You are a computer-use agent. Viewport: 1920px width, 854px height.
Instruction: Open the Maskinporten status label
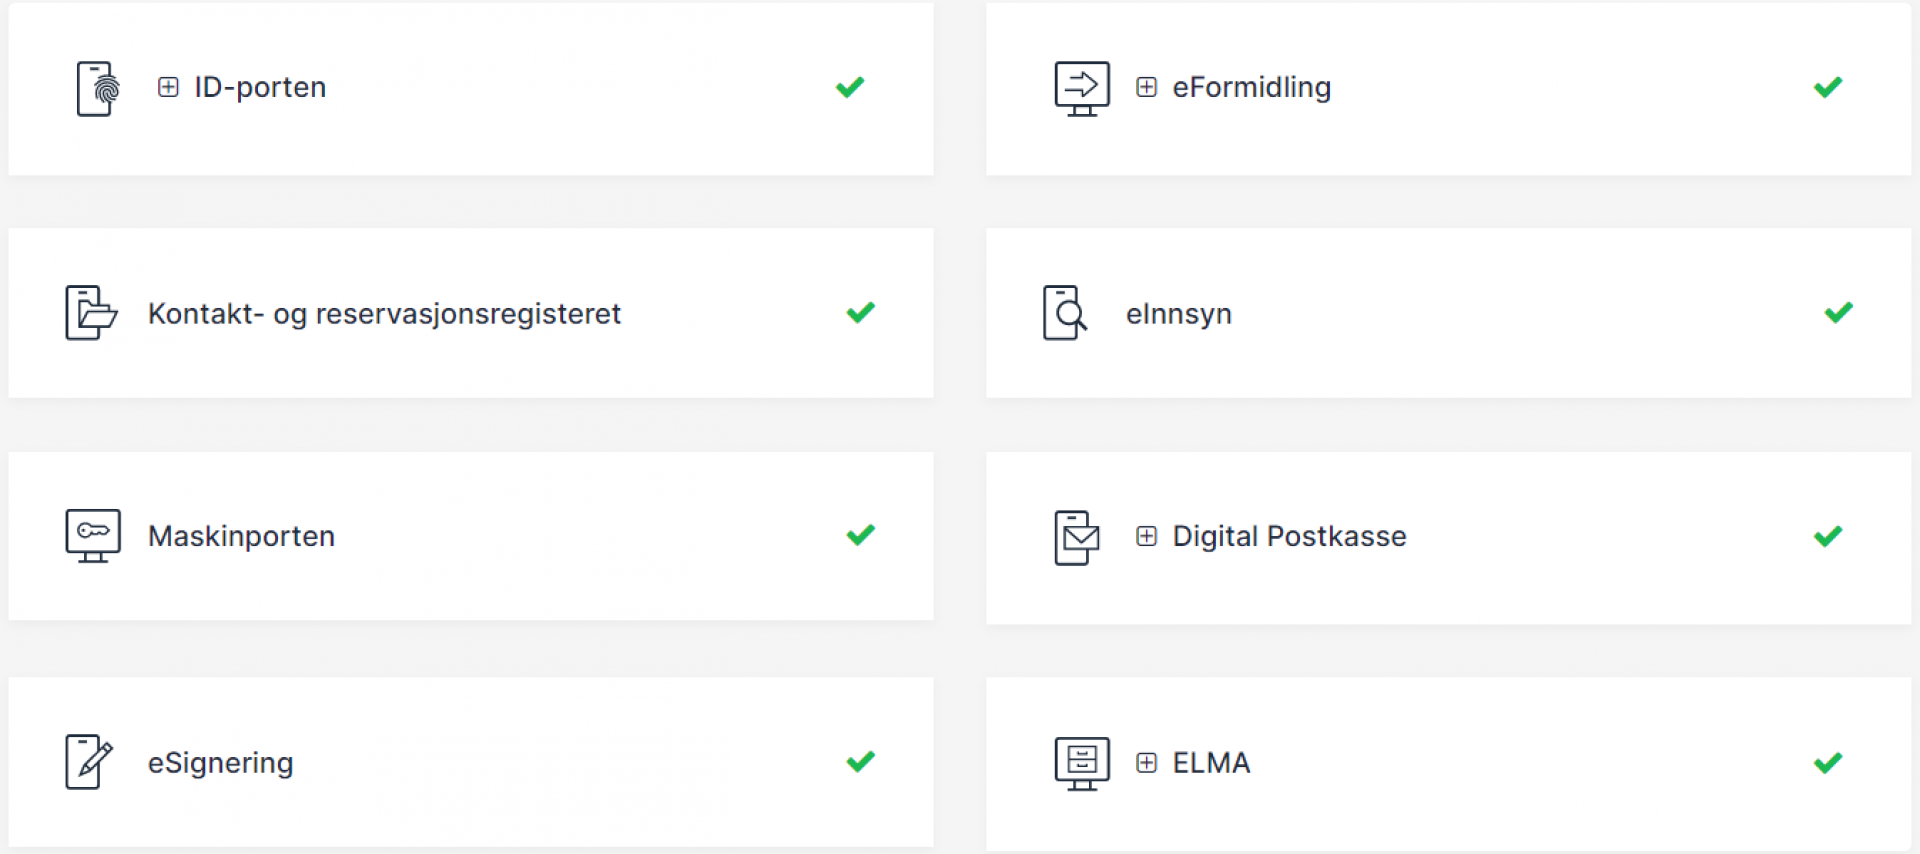pyautogui.click(x=241, y=536)
